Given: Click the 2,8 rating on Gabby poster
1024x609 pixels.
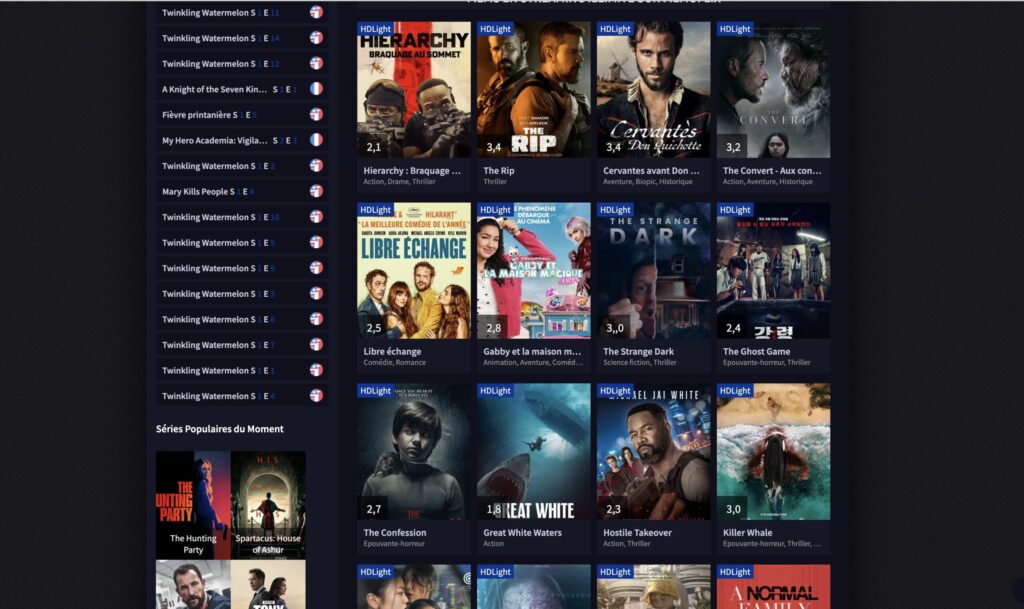Looking at the screenshot, I should click(x=493, y=328).
